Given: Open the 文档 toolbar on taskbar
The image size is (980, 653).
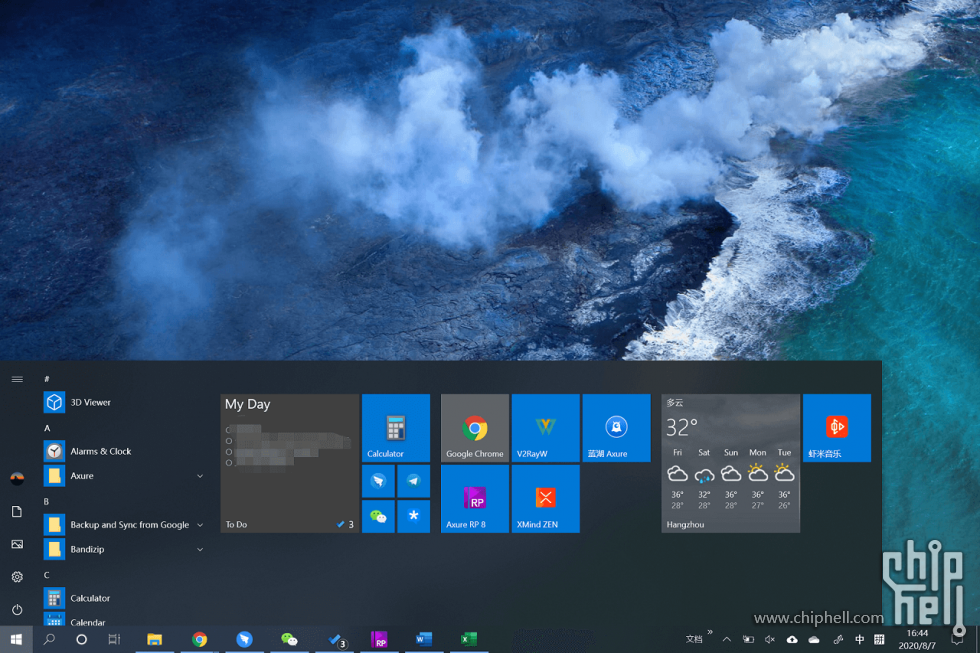Looking at the screenshot, I should point(694,639).
